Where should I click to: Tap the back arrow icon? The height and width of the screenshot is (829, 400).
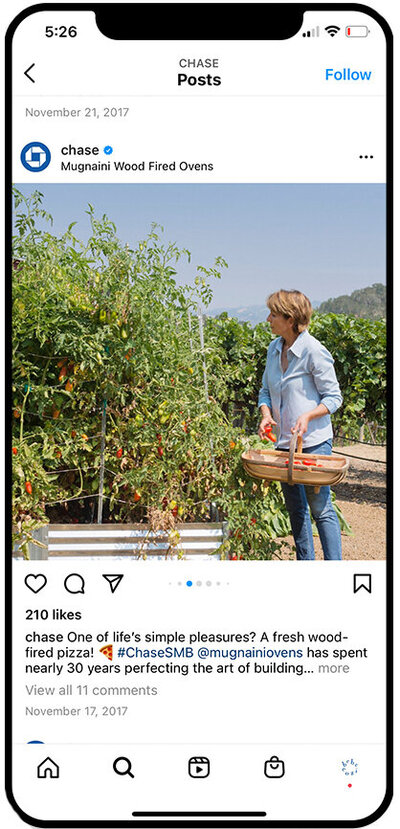pos(30,73)
